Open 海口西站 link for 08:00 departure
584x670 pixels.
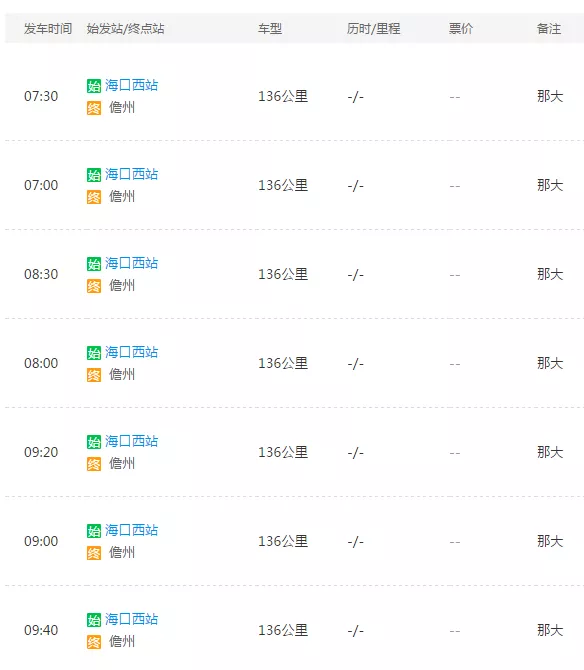[132, 352]
